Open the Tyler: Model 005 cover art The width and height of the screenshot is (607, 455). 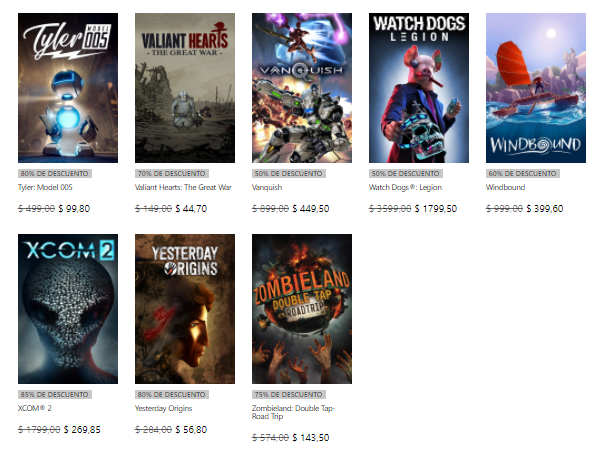[x=68, y=88]
